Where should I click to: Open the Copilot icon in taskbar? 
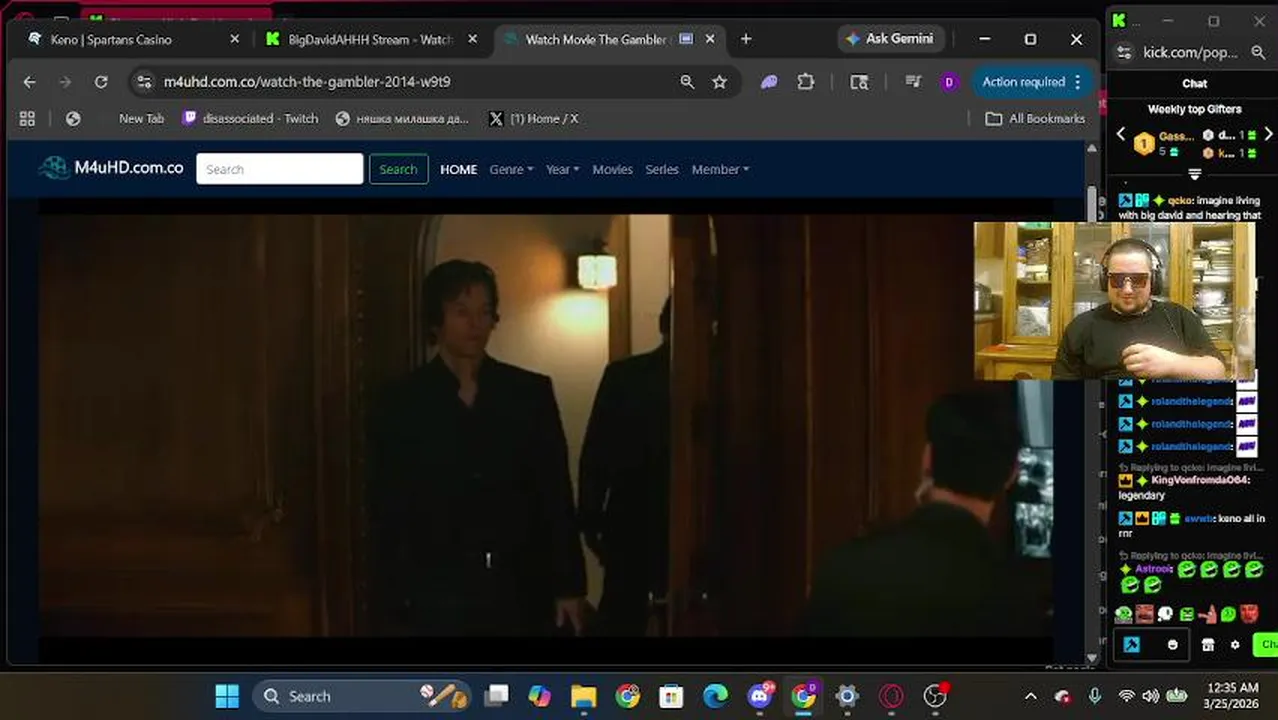click(x=539, y=696)
